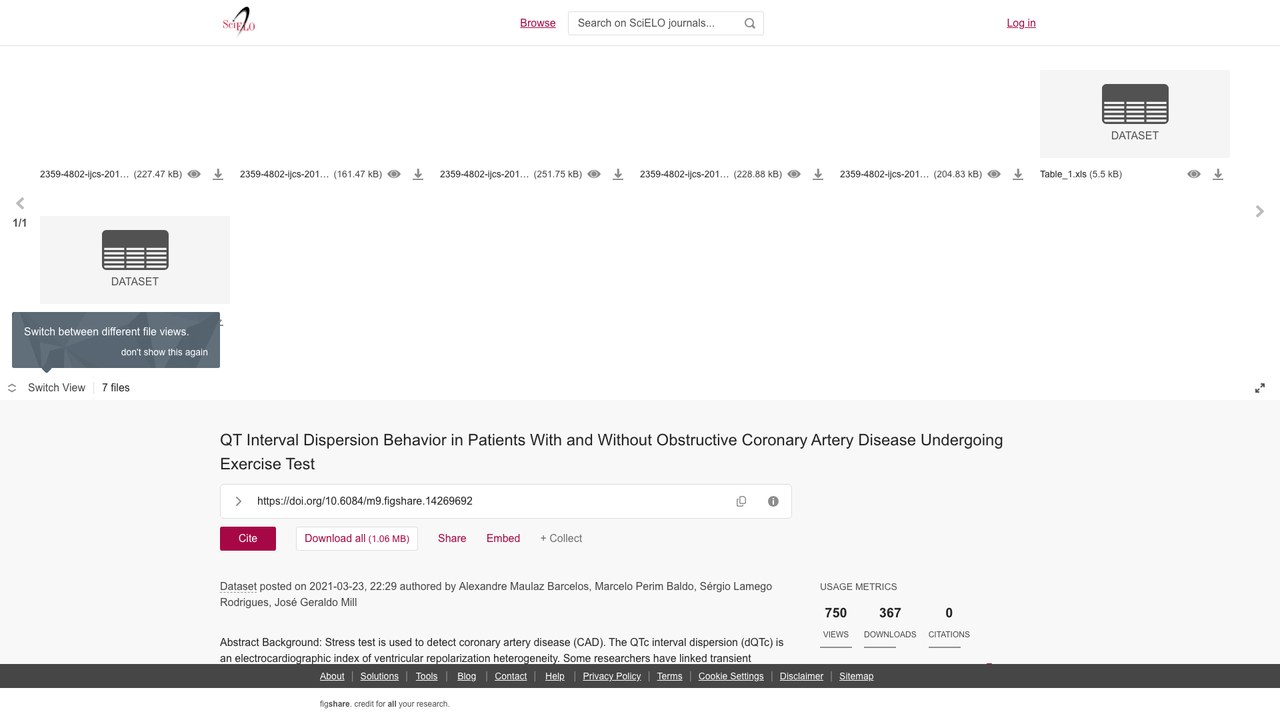1280x720 pixels.
Task: Open the Privacy Policy footer link
Action: tap(612, 676)
